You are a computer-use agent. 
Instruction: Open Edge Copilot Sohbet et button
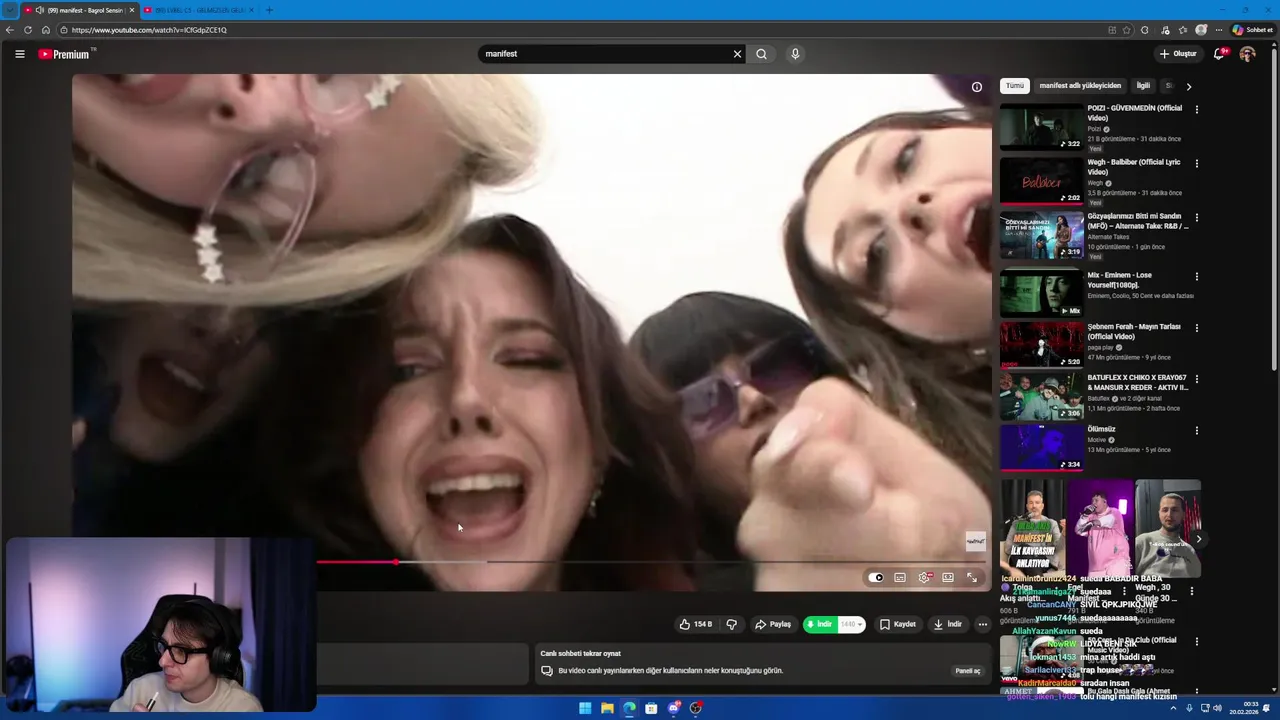point(1251,30)
